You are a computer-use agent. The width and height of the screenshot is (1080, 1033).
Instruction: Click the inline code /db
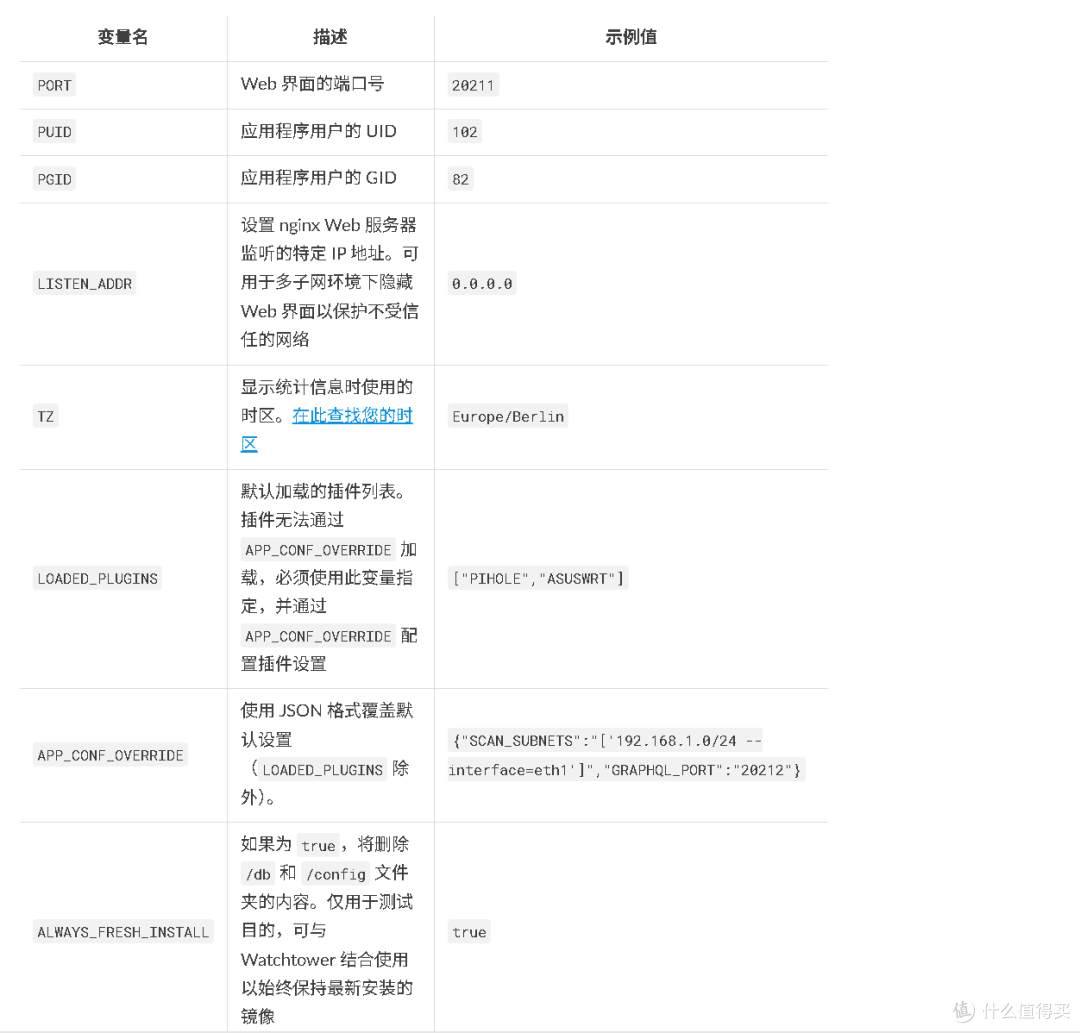tap(258, 874)
